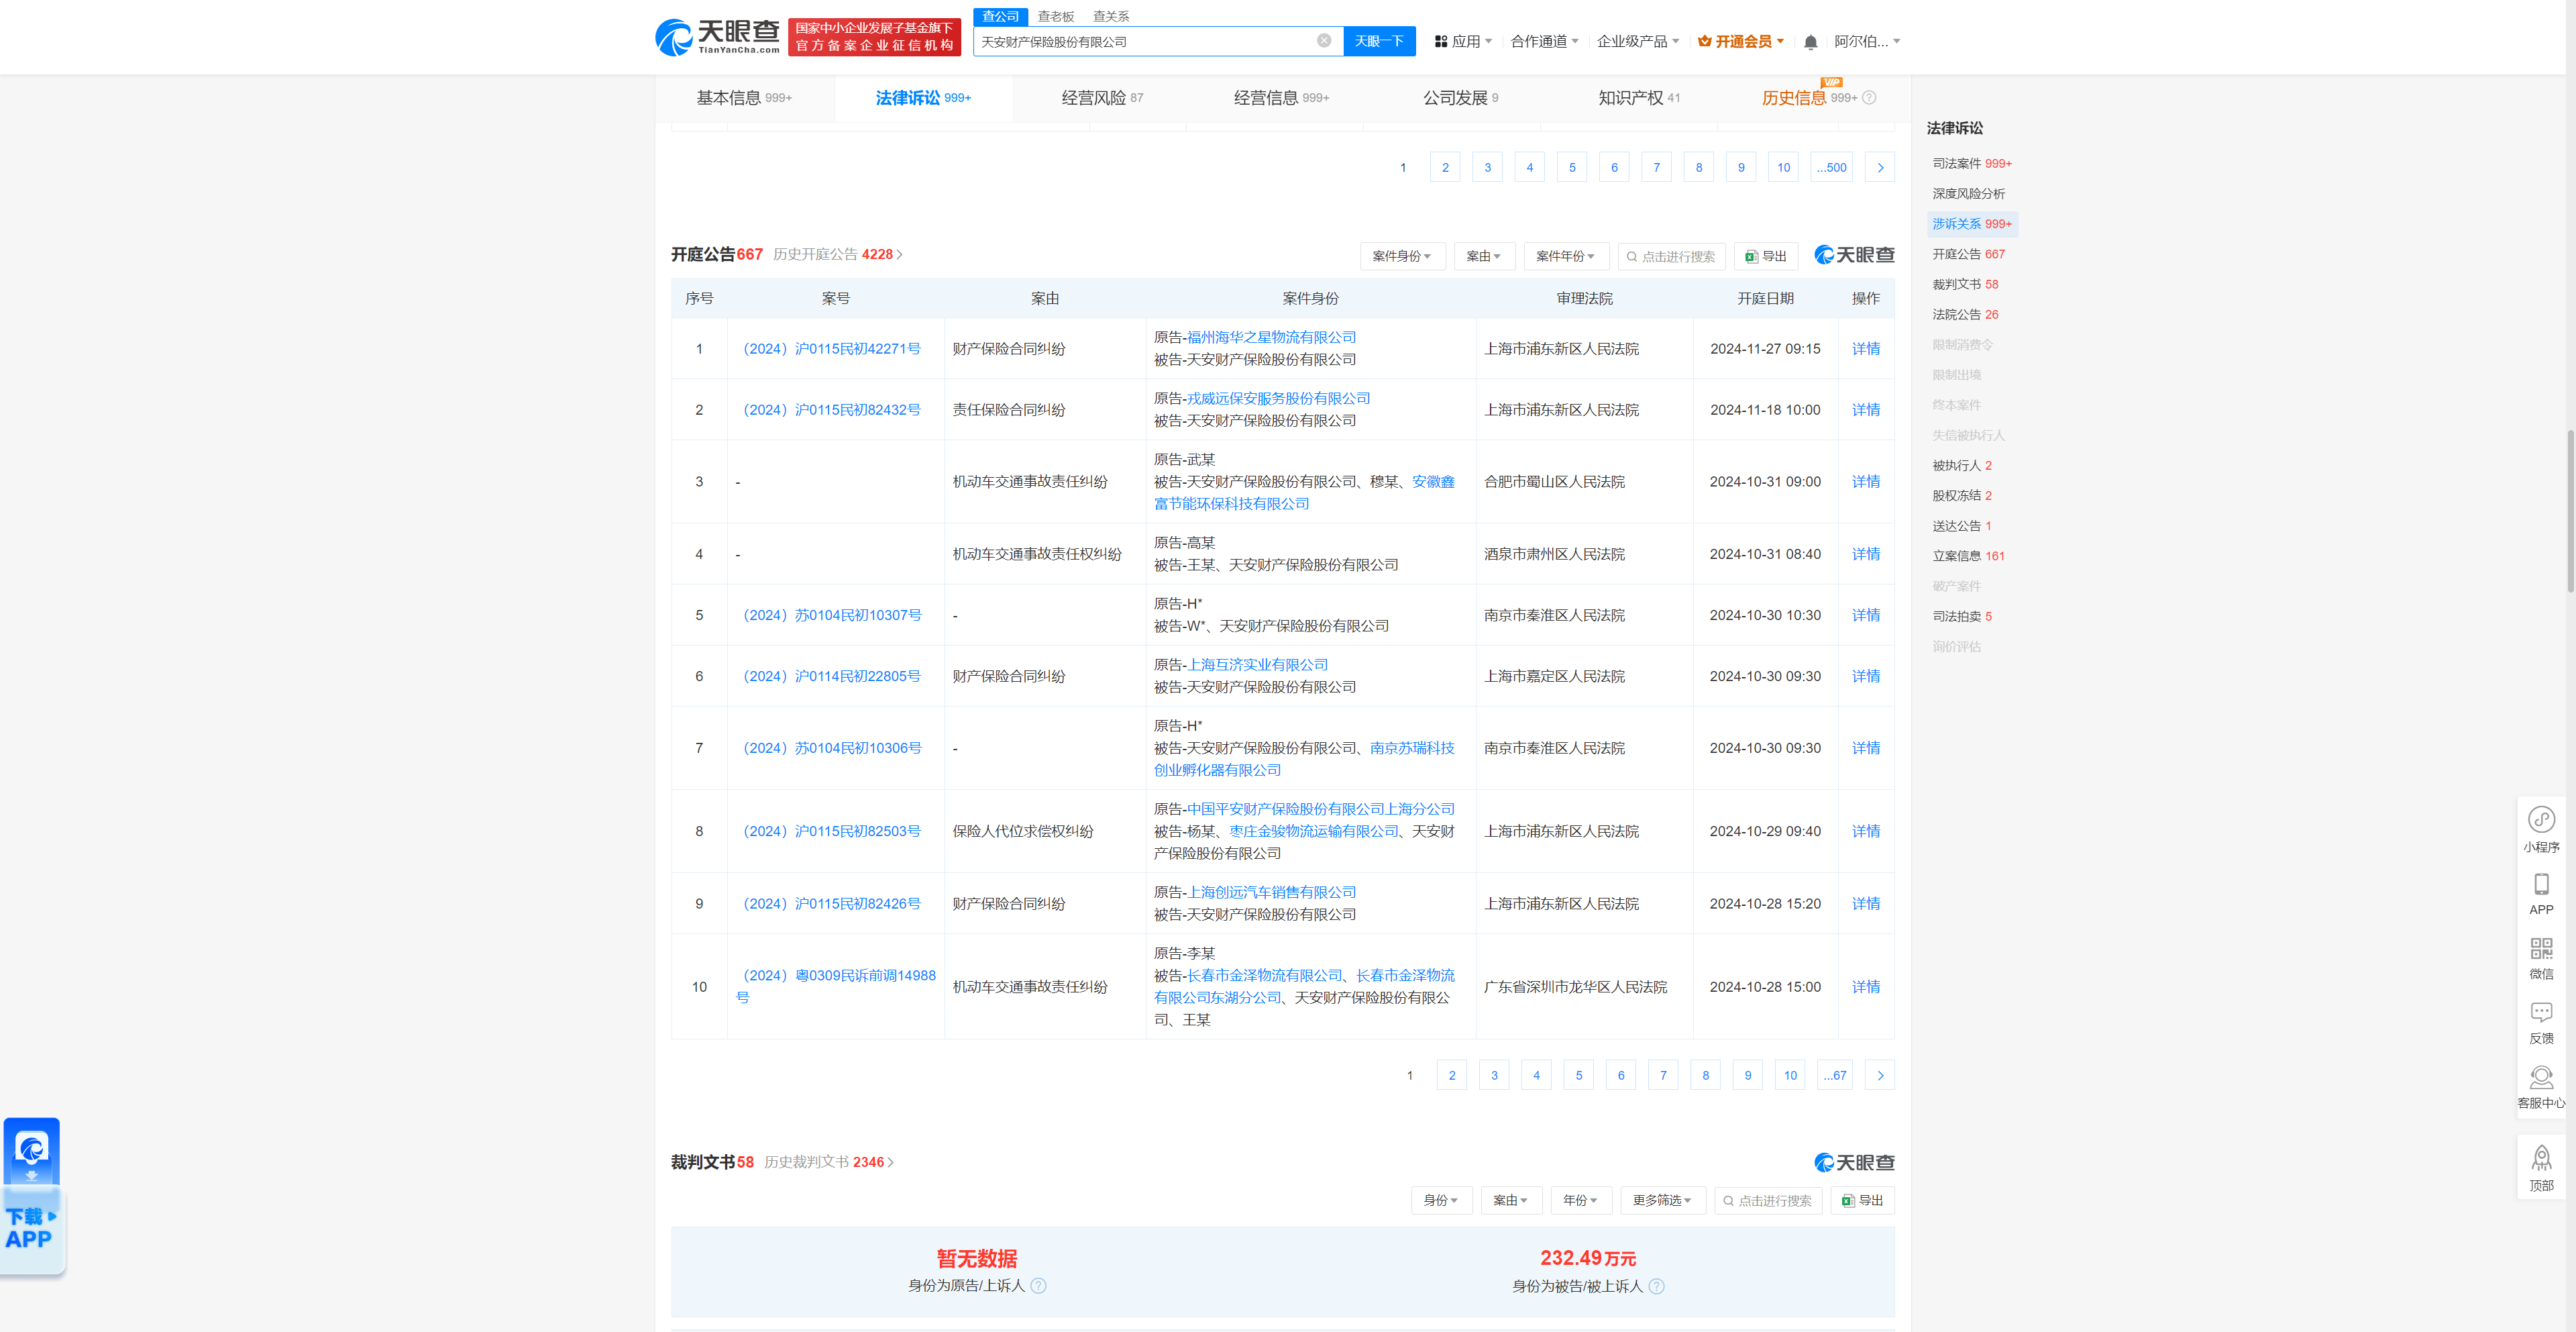2576x1332 pixels.
Task: Click the 反馈 feedback icon
Action: pos(2541,1021)
